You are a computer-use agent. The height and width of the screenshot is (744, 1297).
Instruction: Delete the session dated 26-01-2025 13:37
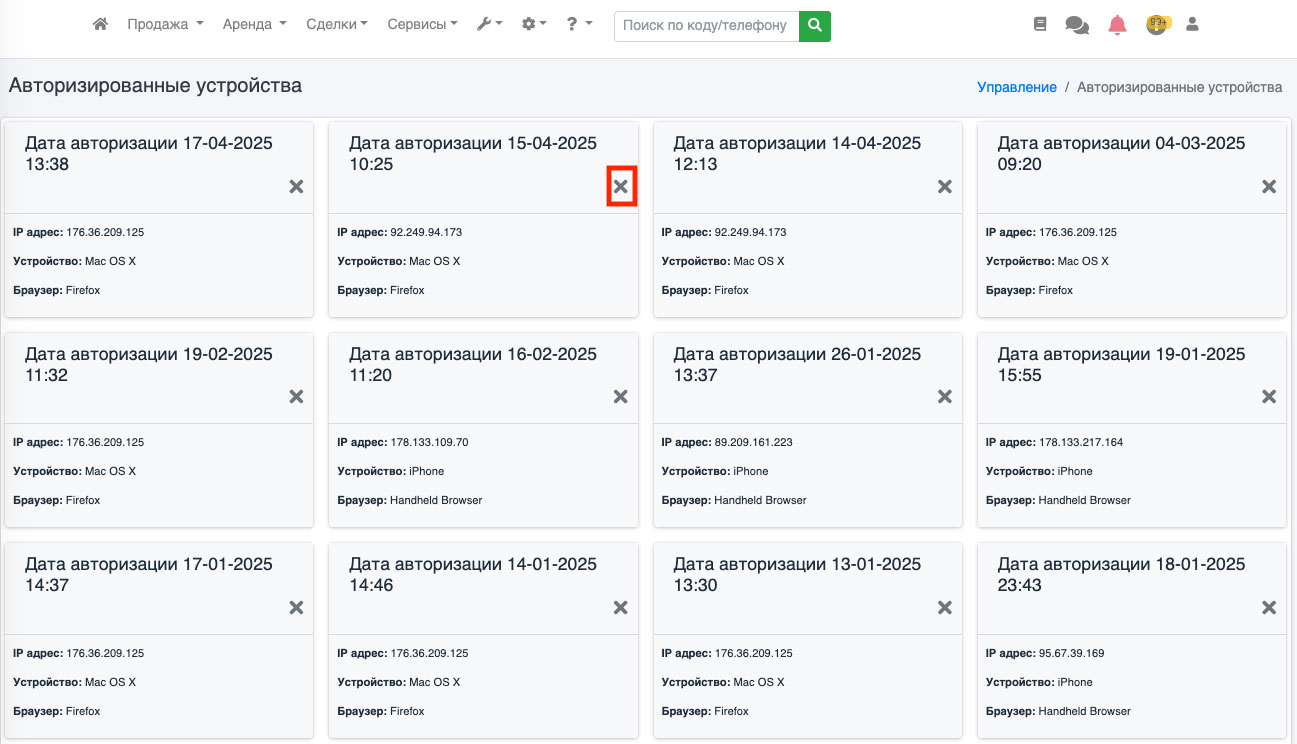(945, 397)
